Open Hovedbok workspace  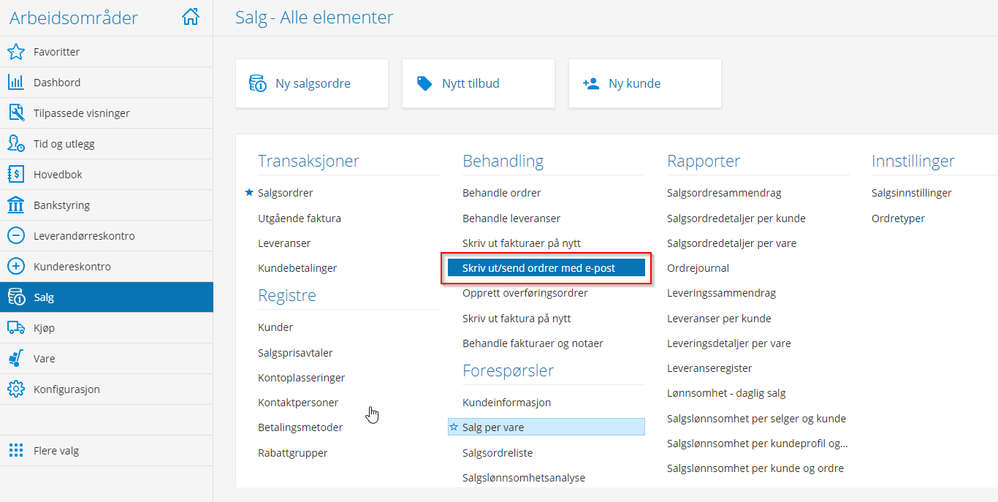click(x=106, y=174)
